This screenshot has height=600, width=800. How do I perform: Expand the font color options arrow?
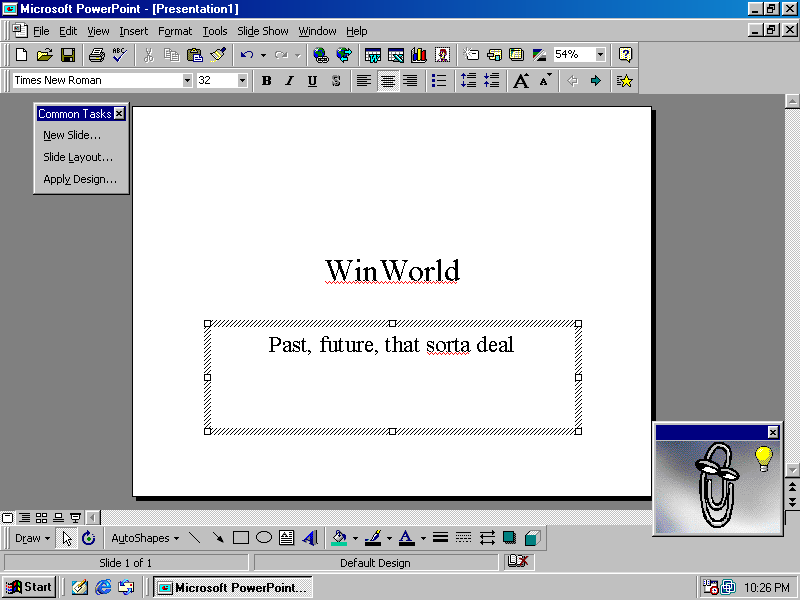423,538
